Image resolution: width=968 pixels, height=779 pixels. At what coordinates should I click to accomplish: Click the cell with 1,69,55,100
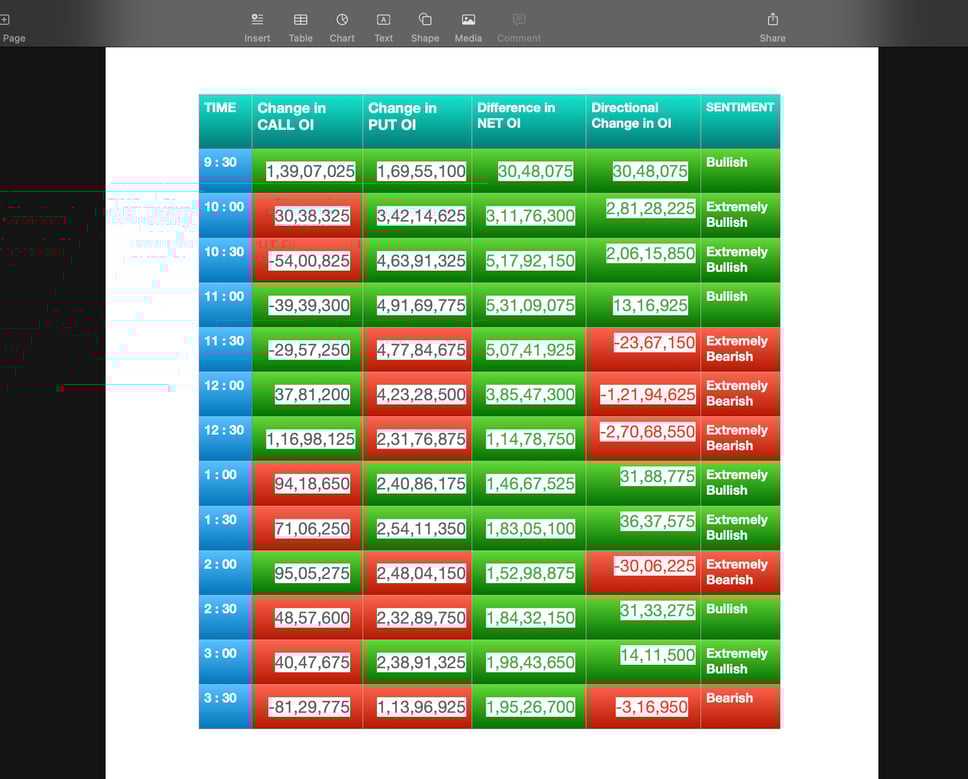click(x=417, y=171)
